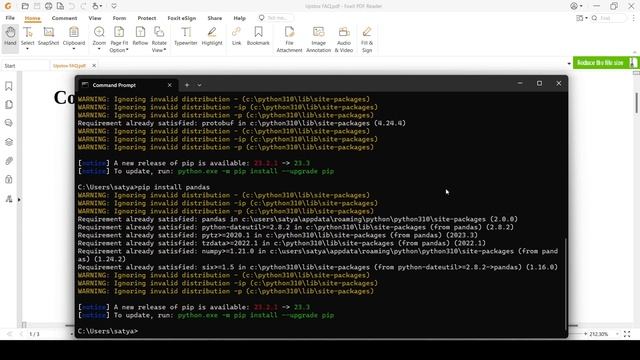Open the File menu
This screenshot has width=640, height=360.
[x=10, y=18]
